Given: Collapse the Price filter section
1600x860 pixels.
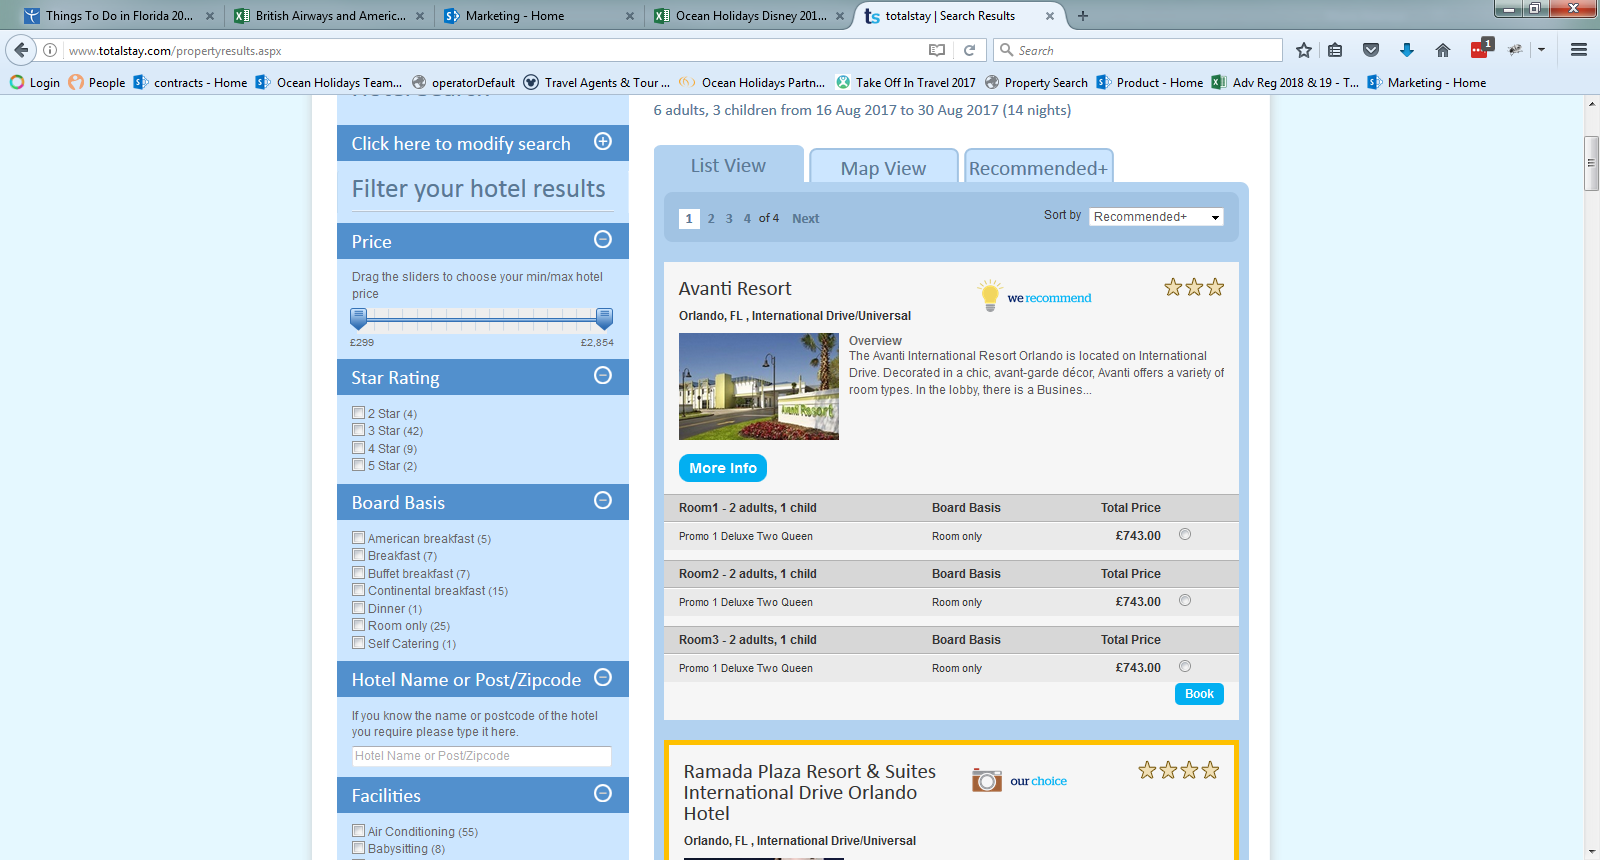Looking at the screenshot, I should 603,239.
